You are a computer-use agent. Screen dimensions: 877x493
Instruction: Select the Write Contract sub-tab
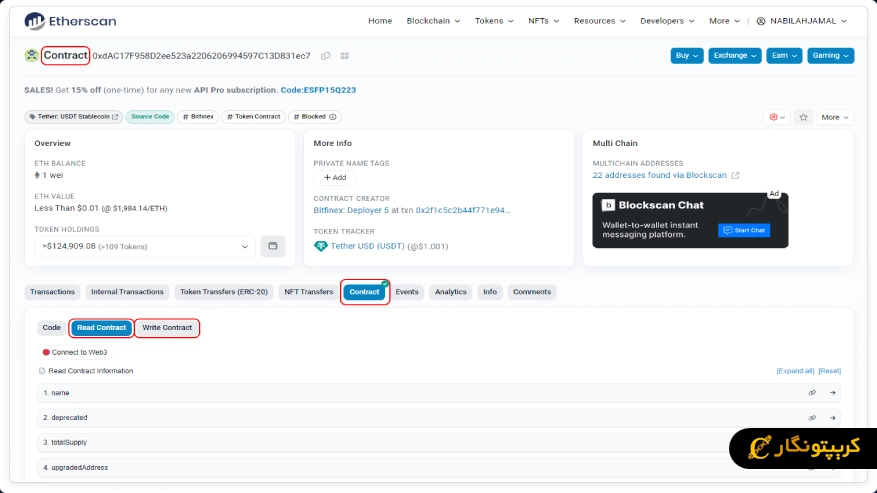point(167,327)
